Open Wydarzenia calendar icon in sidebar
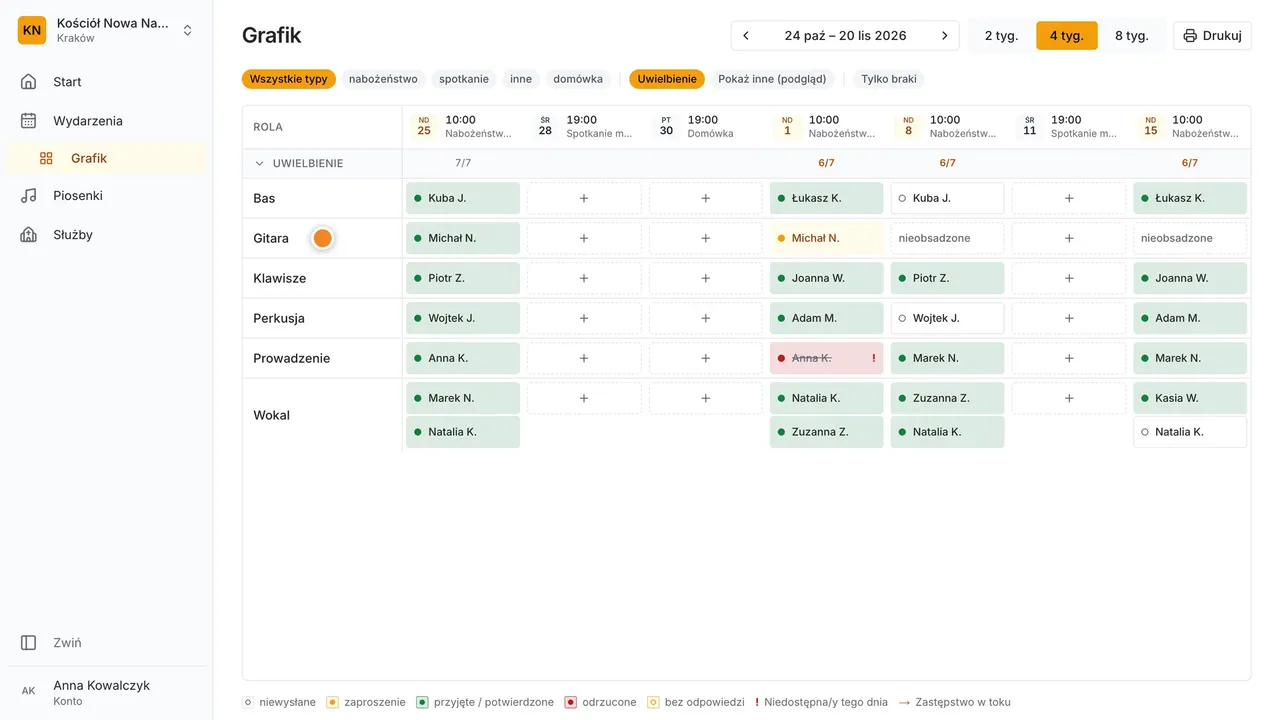 point(29,121)
